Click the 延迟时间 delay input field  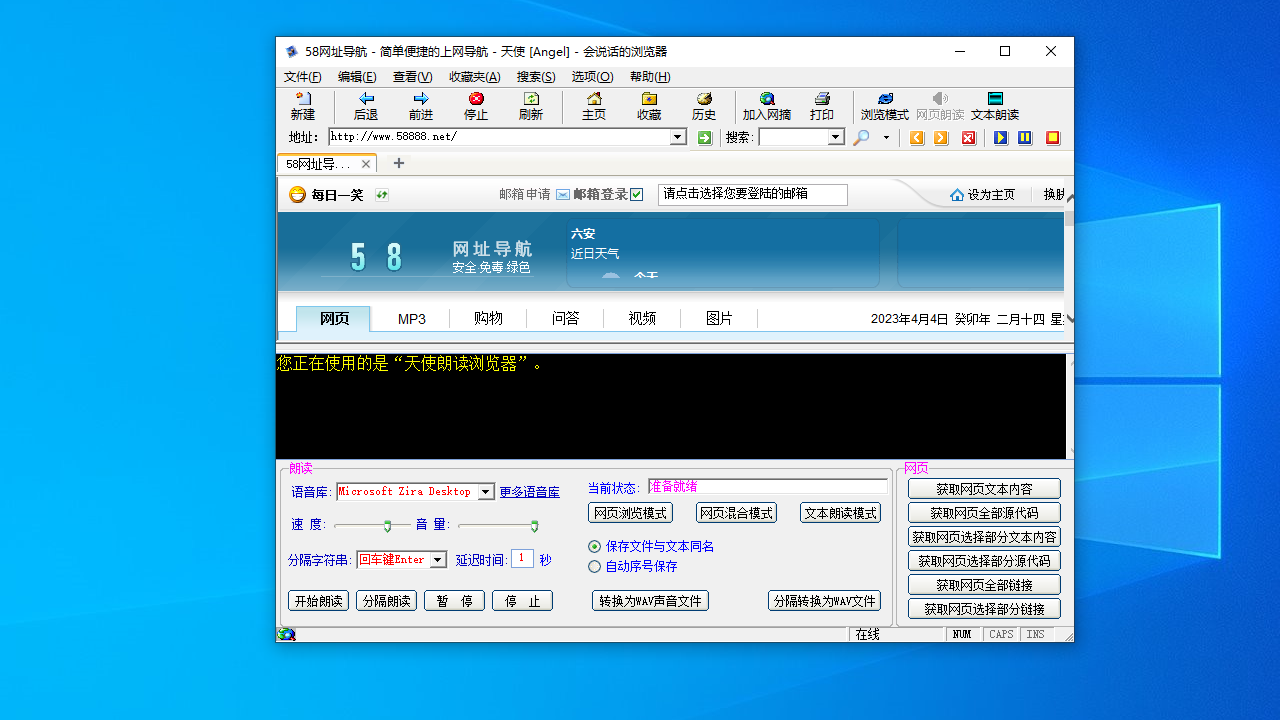click(522, 558)
